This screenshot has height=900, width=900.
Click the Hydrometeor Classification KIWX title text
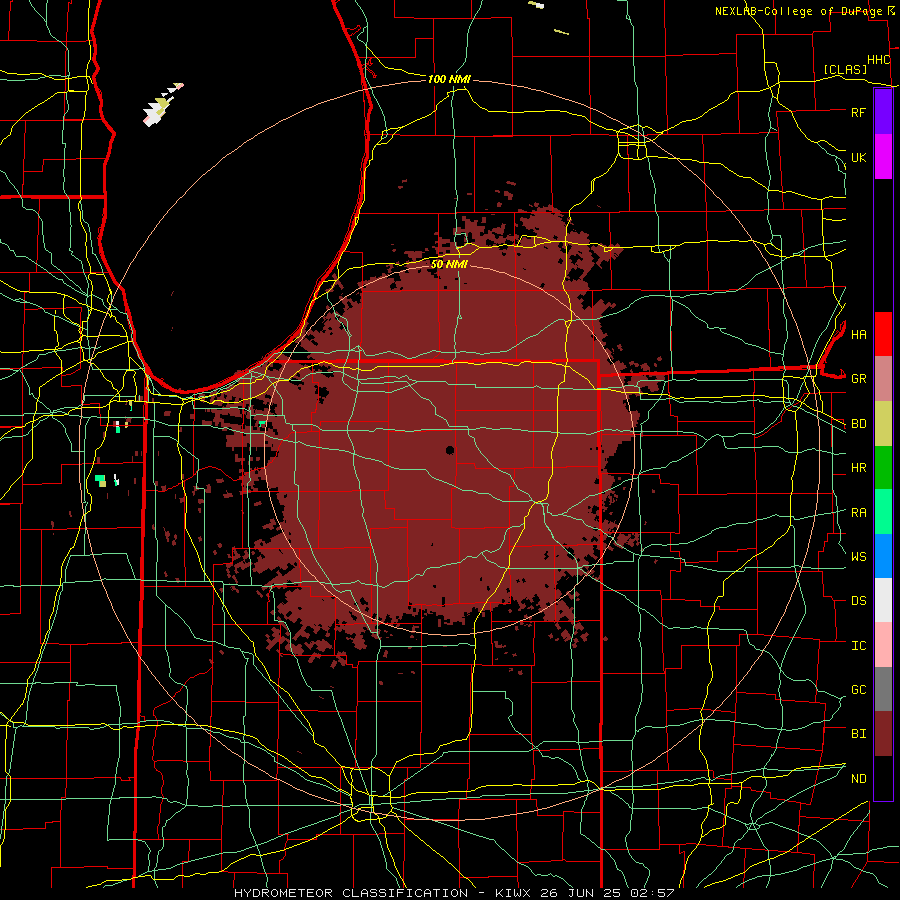coord(454,893)
